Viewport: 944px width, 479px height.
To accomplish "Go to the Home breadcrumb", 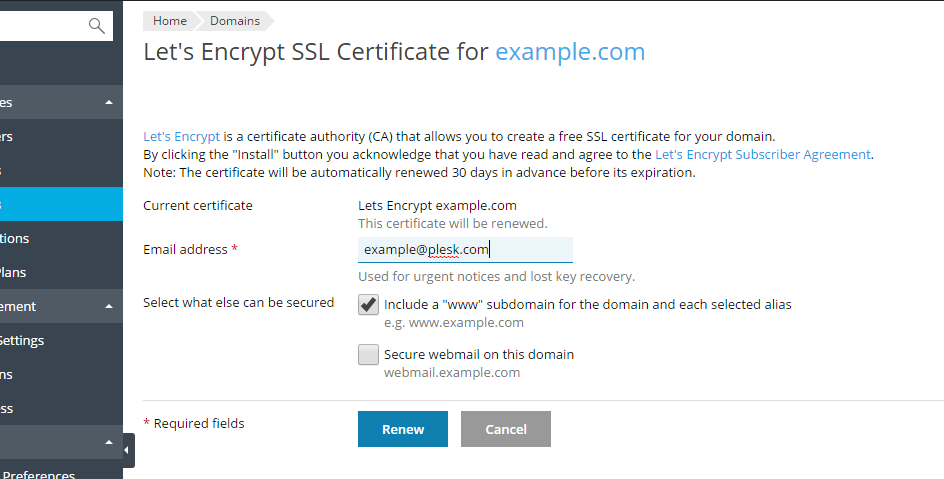I will point(170,21).
